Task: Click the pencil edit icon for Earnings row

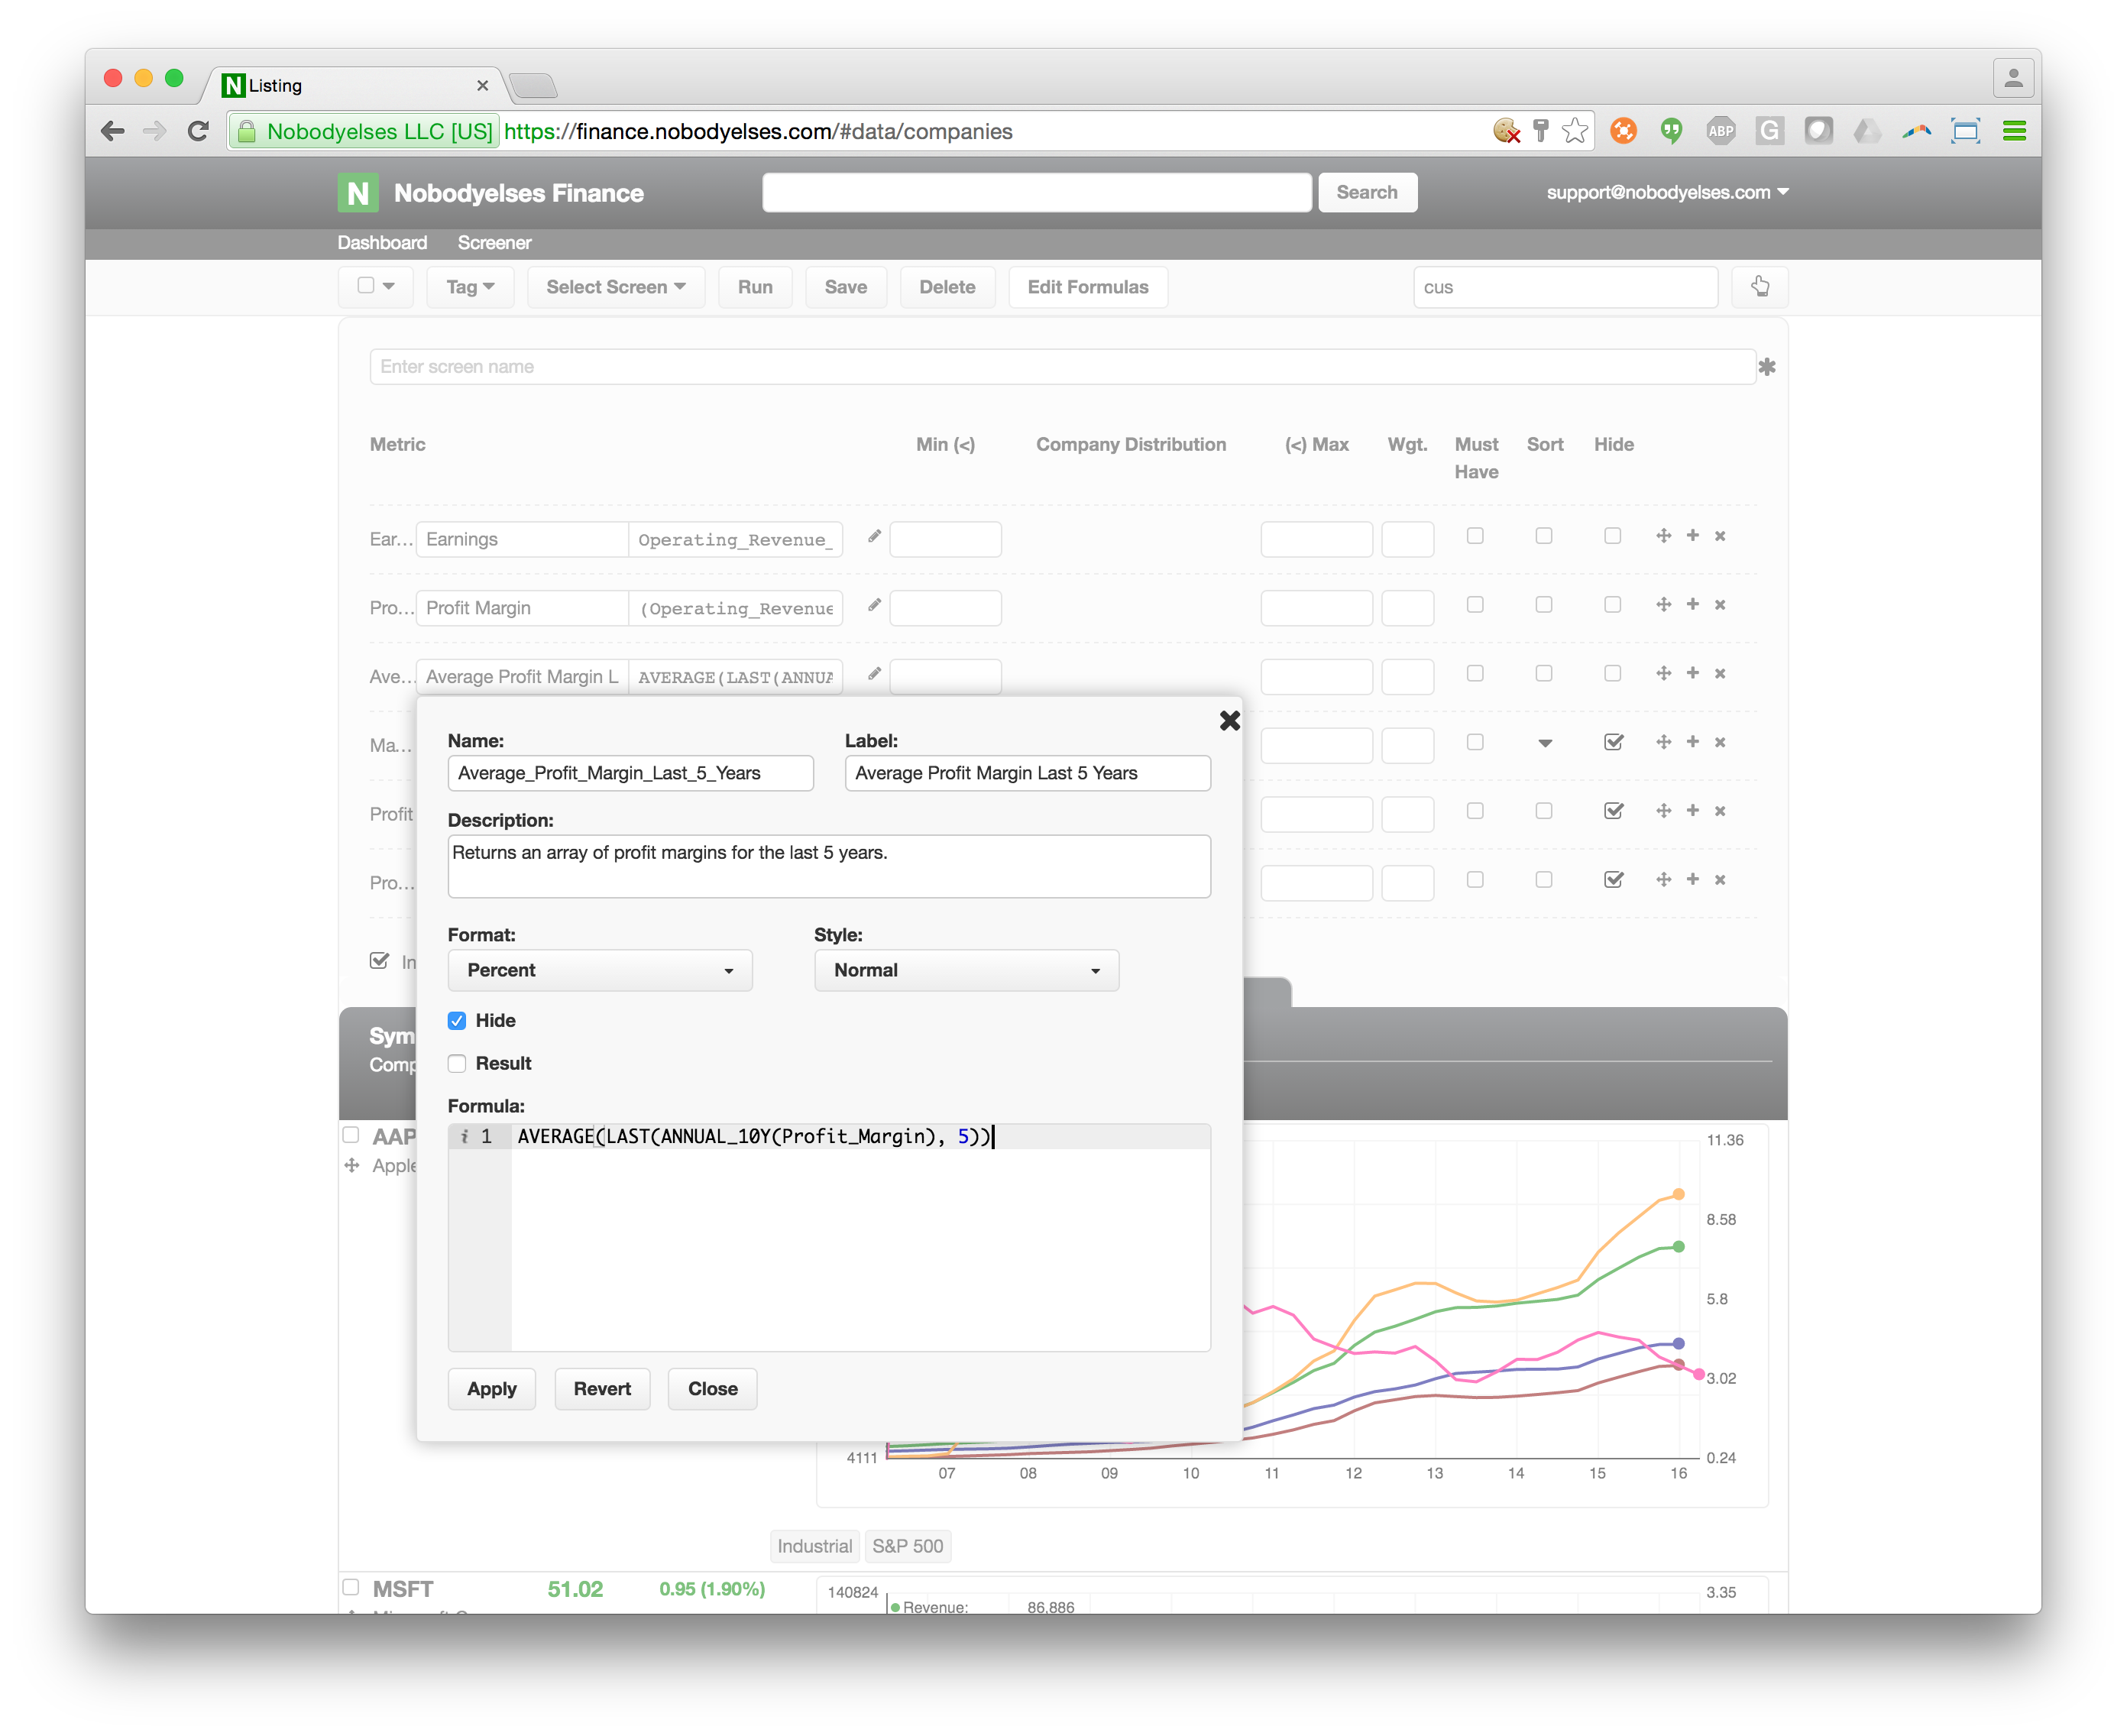Action: (874, 537)
